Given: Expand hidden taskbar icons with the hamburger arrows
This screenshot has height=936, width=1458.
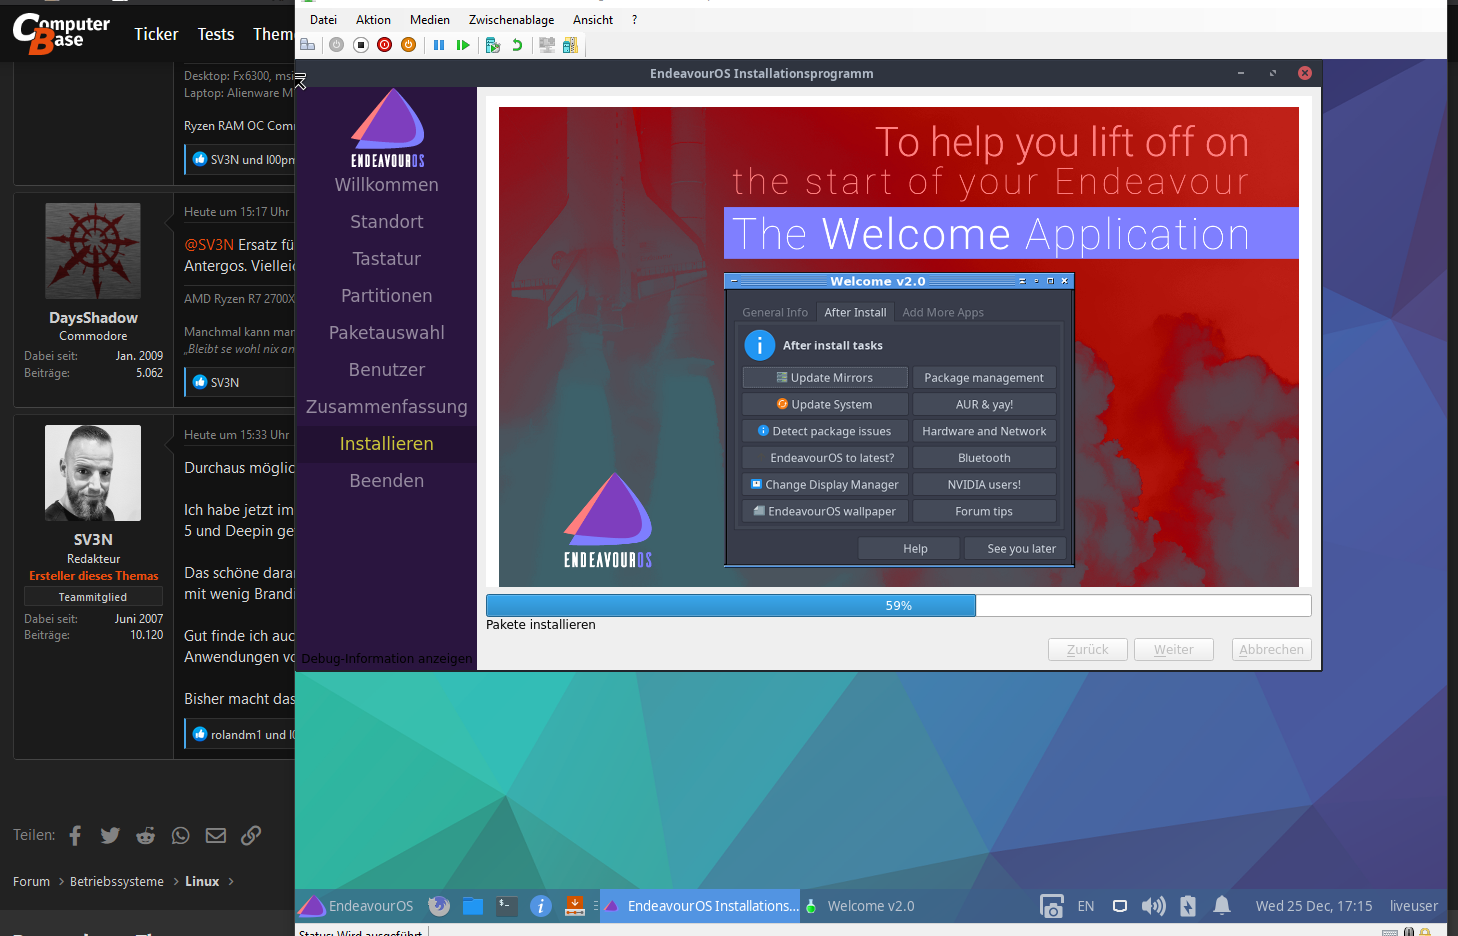Looking at the screenshot, I should 596,906.
